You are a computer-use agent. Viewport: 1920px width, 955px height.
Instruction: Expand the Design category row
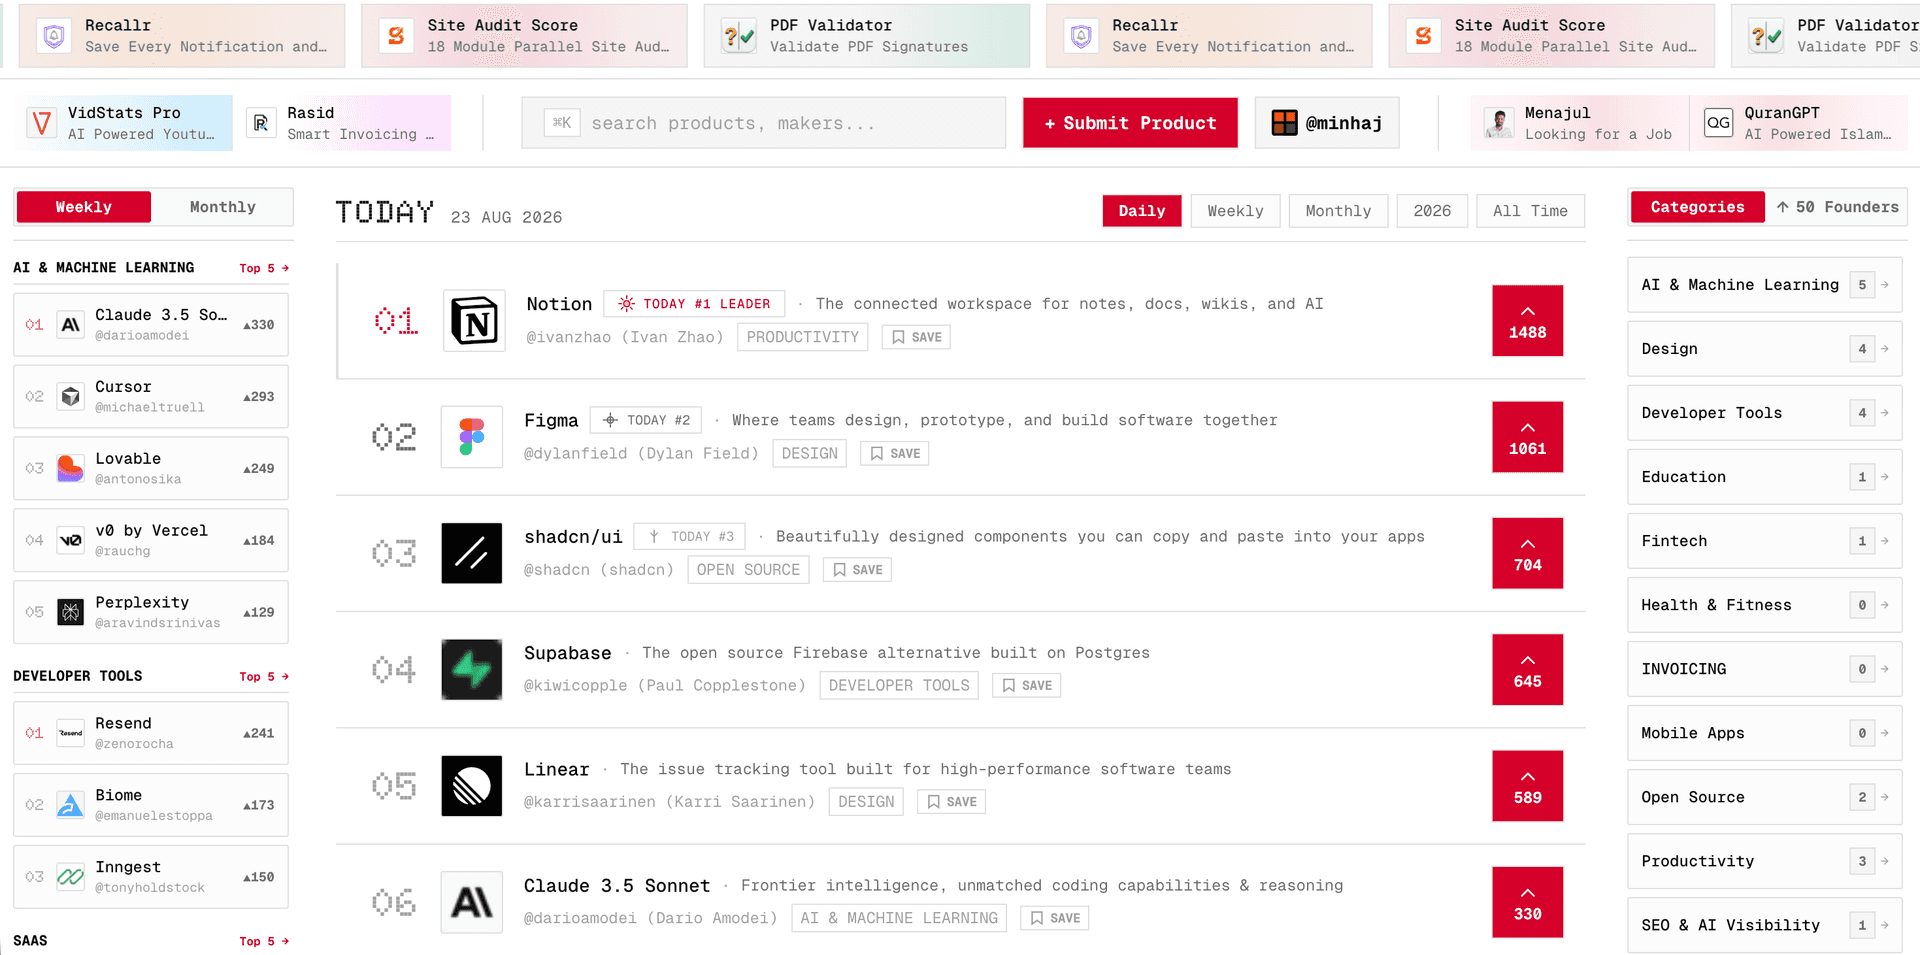coord(1764,349)
